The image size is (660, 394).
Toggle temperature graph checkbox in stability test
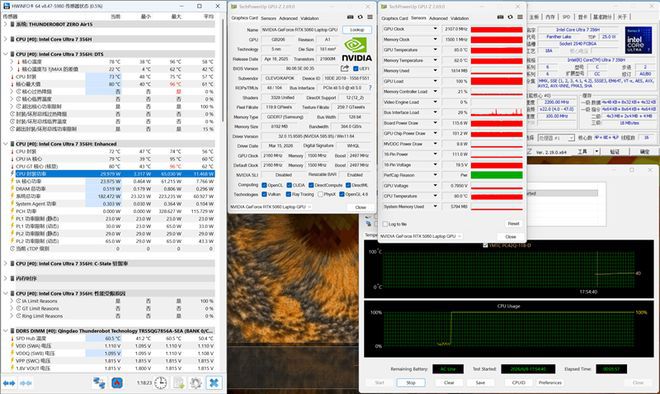(485, 245)
